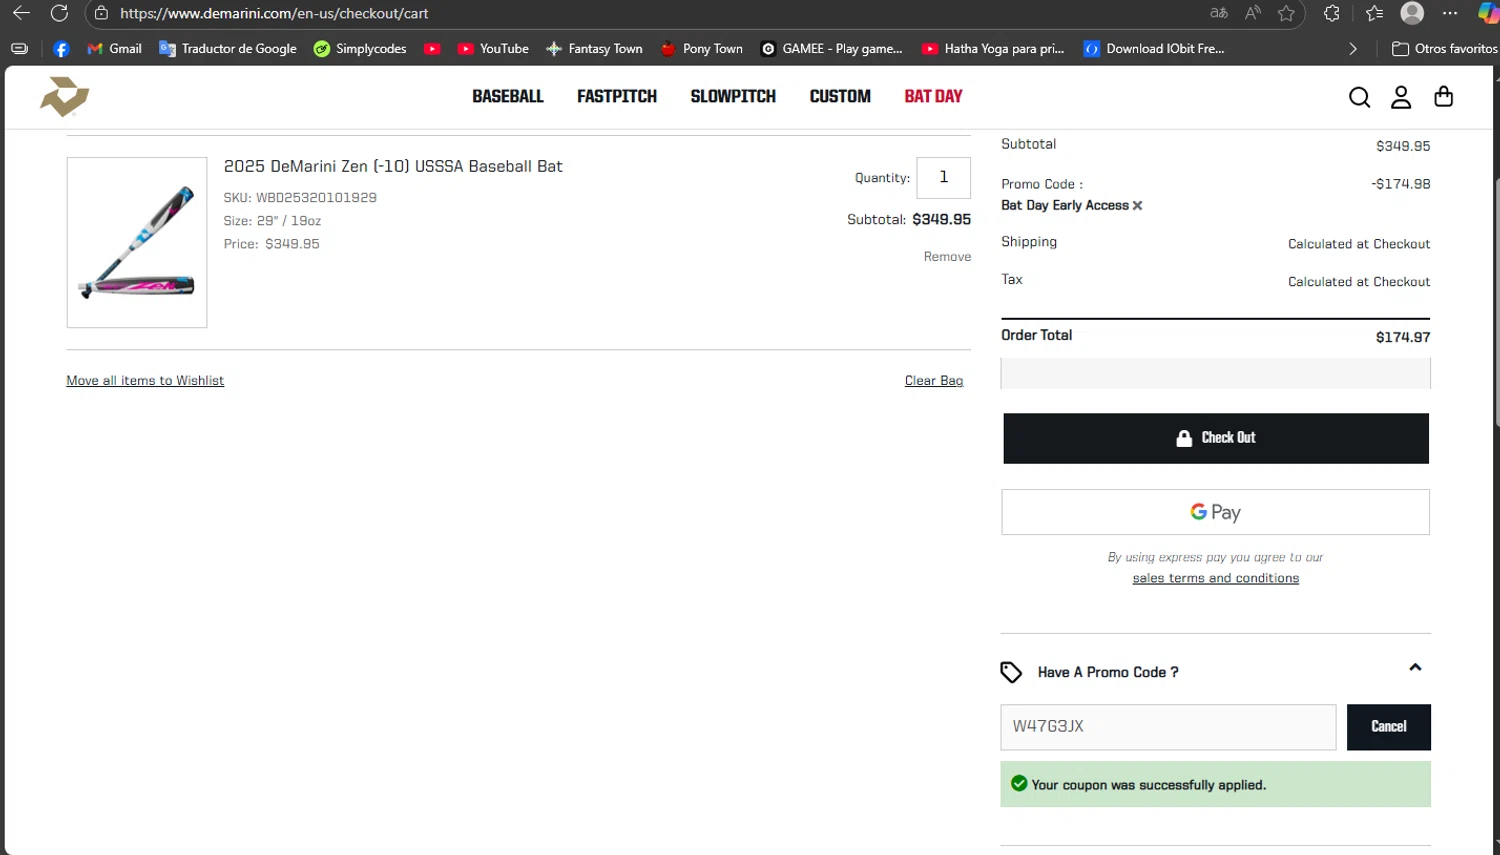The image size is (1500, 855).
Task: Open Traductor de Google bookmark
Action: [228, 49]
